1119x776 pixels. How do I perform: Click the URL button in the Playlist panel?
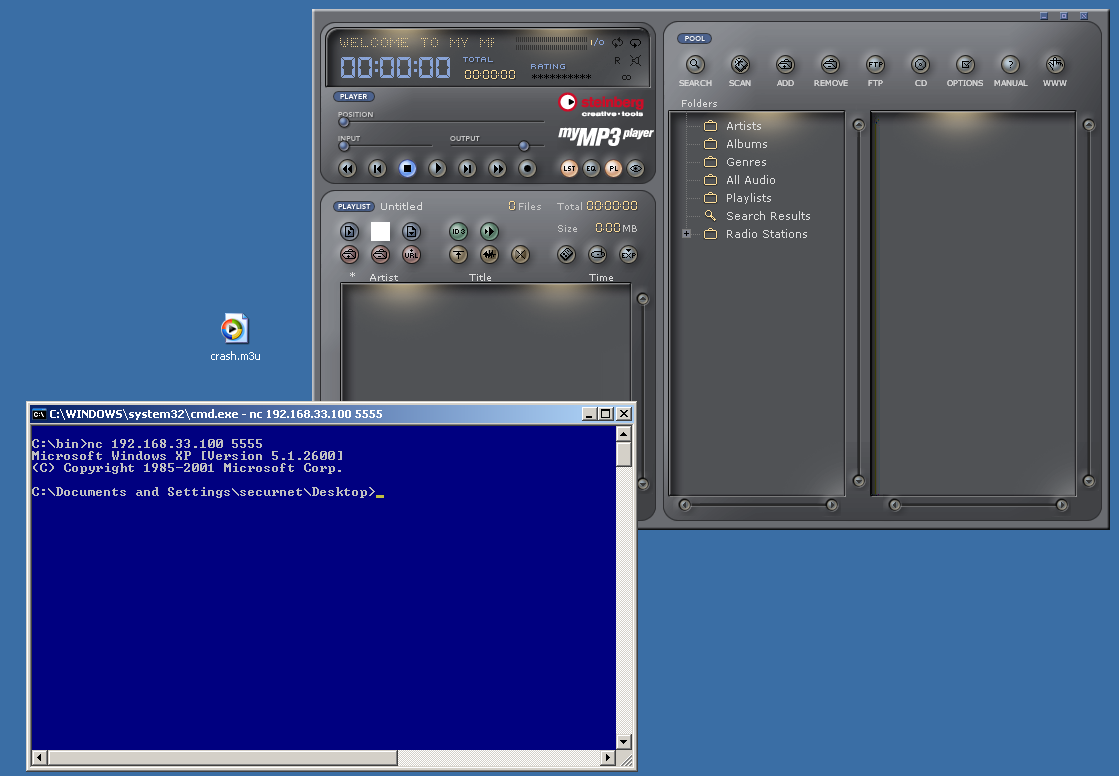click(411, 254)
